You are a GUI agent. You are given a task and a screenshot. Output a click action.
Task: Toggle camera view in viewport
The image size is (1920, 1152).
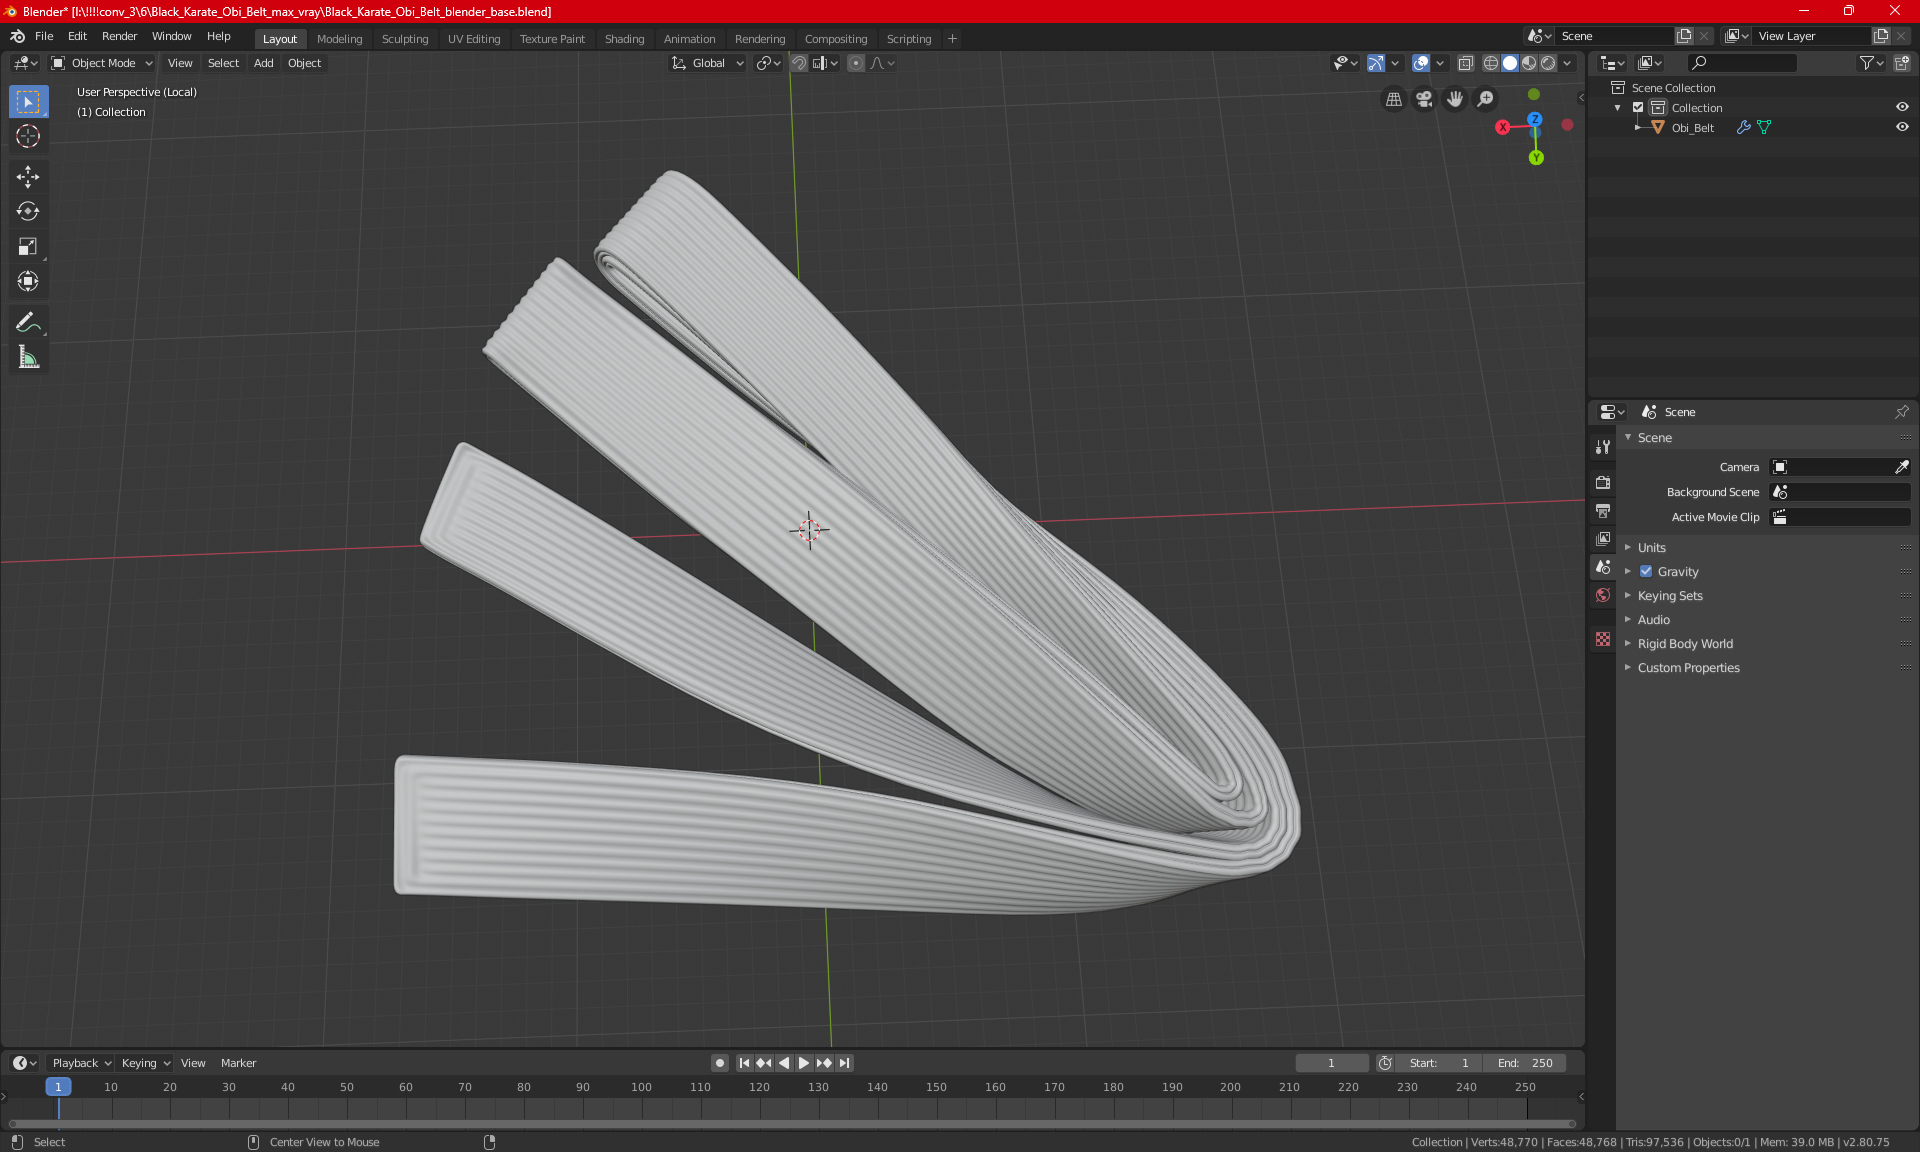click(x=1424, y=99)
